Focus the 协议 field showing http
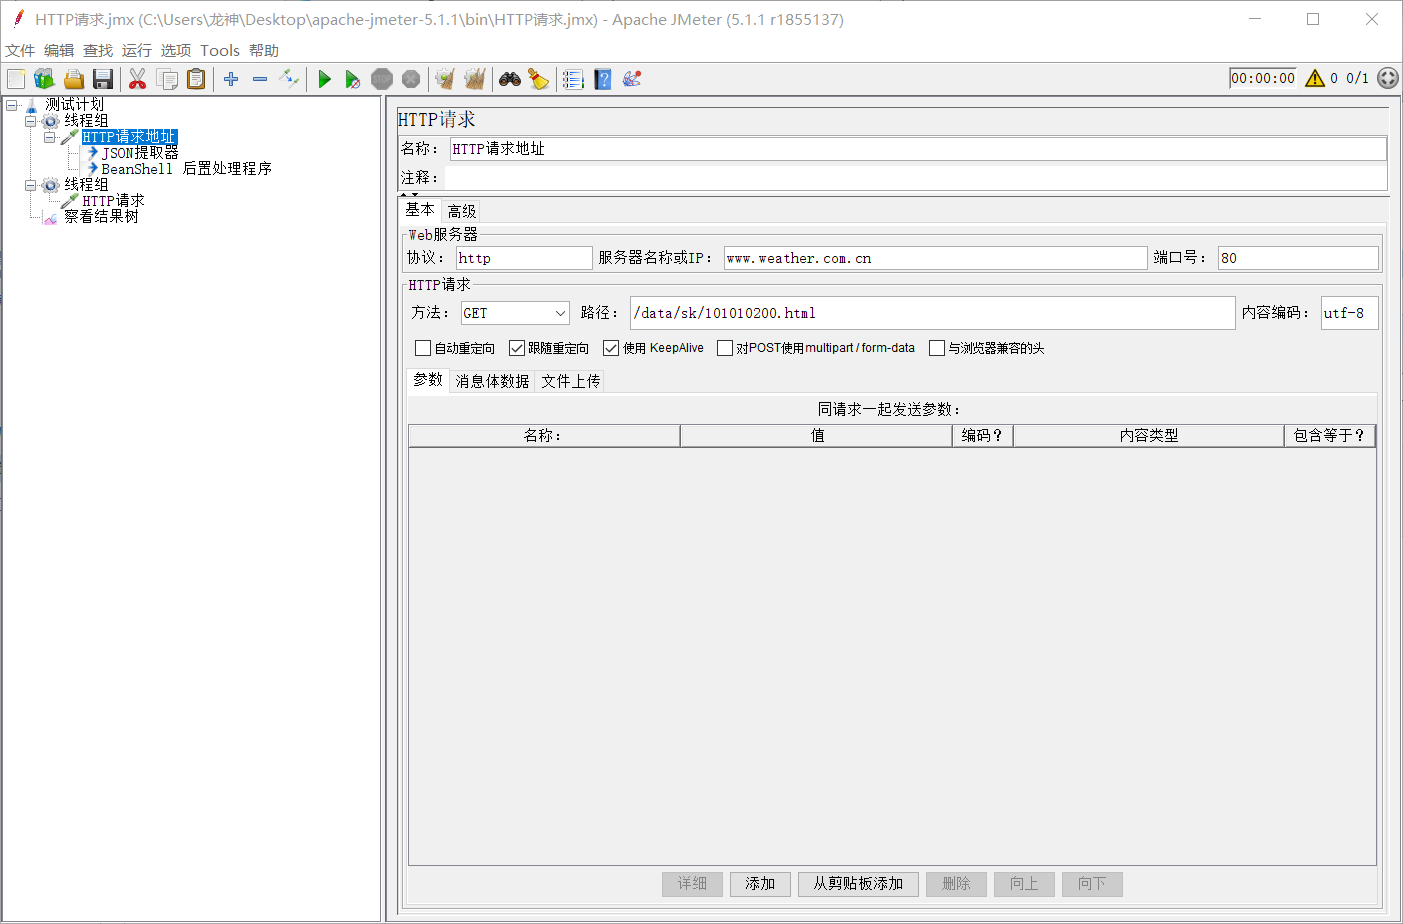This screenshot has width=1403, height=924. pyautogui.click(x=524, y=258)
